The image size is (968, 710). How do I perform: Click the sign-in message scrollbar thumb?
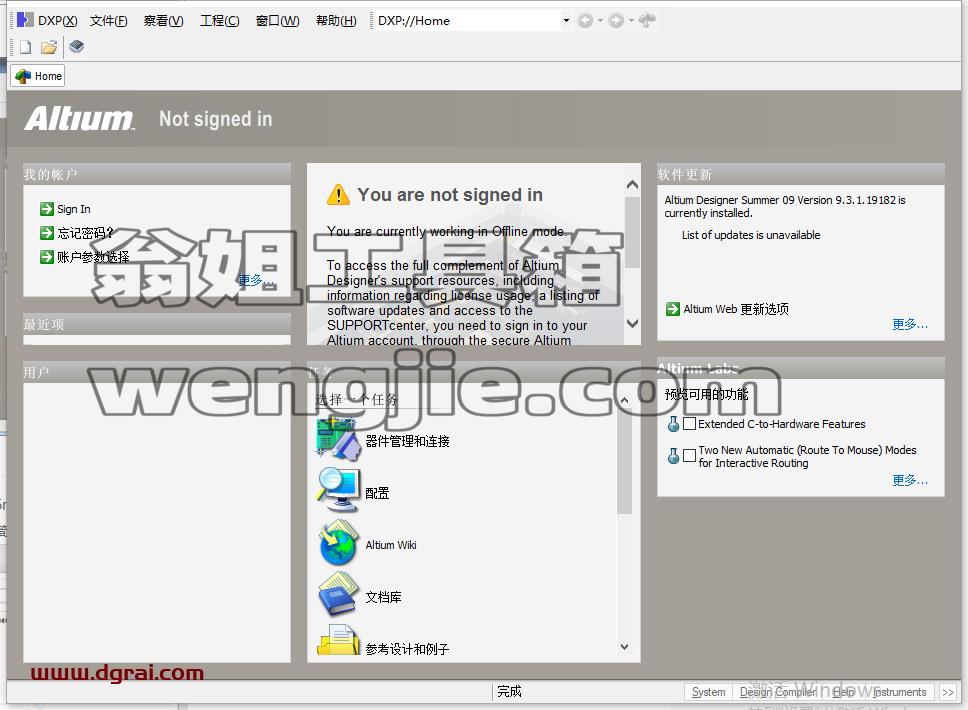632,232
